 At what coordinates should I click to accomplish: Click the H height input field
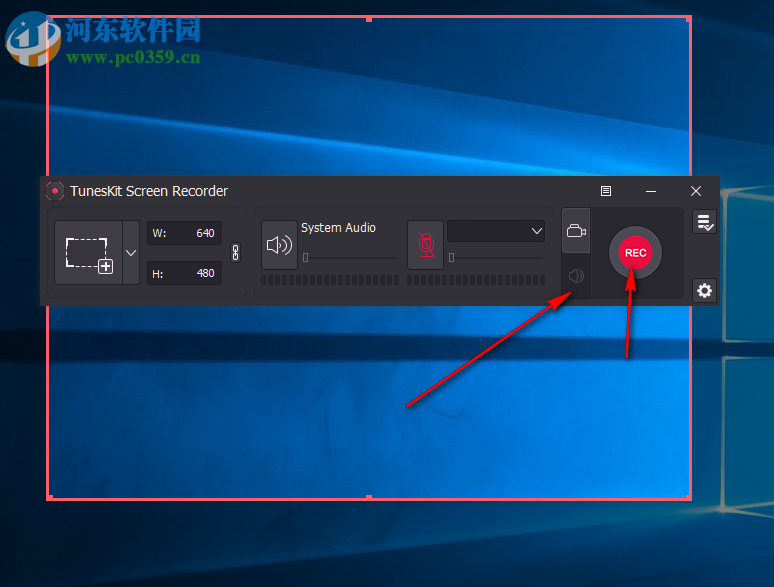[184, 273]
